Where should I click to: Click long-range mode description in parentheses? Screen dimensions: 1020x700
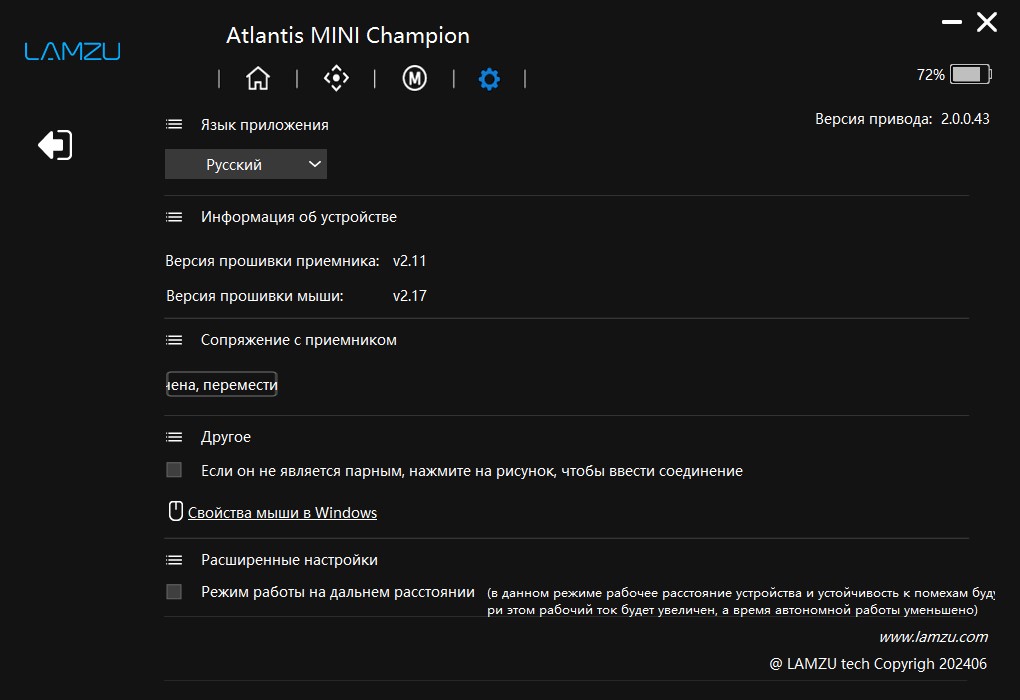click(x=741, y=601)
